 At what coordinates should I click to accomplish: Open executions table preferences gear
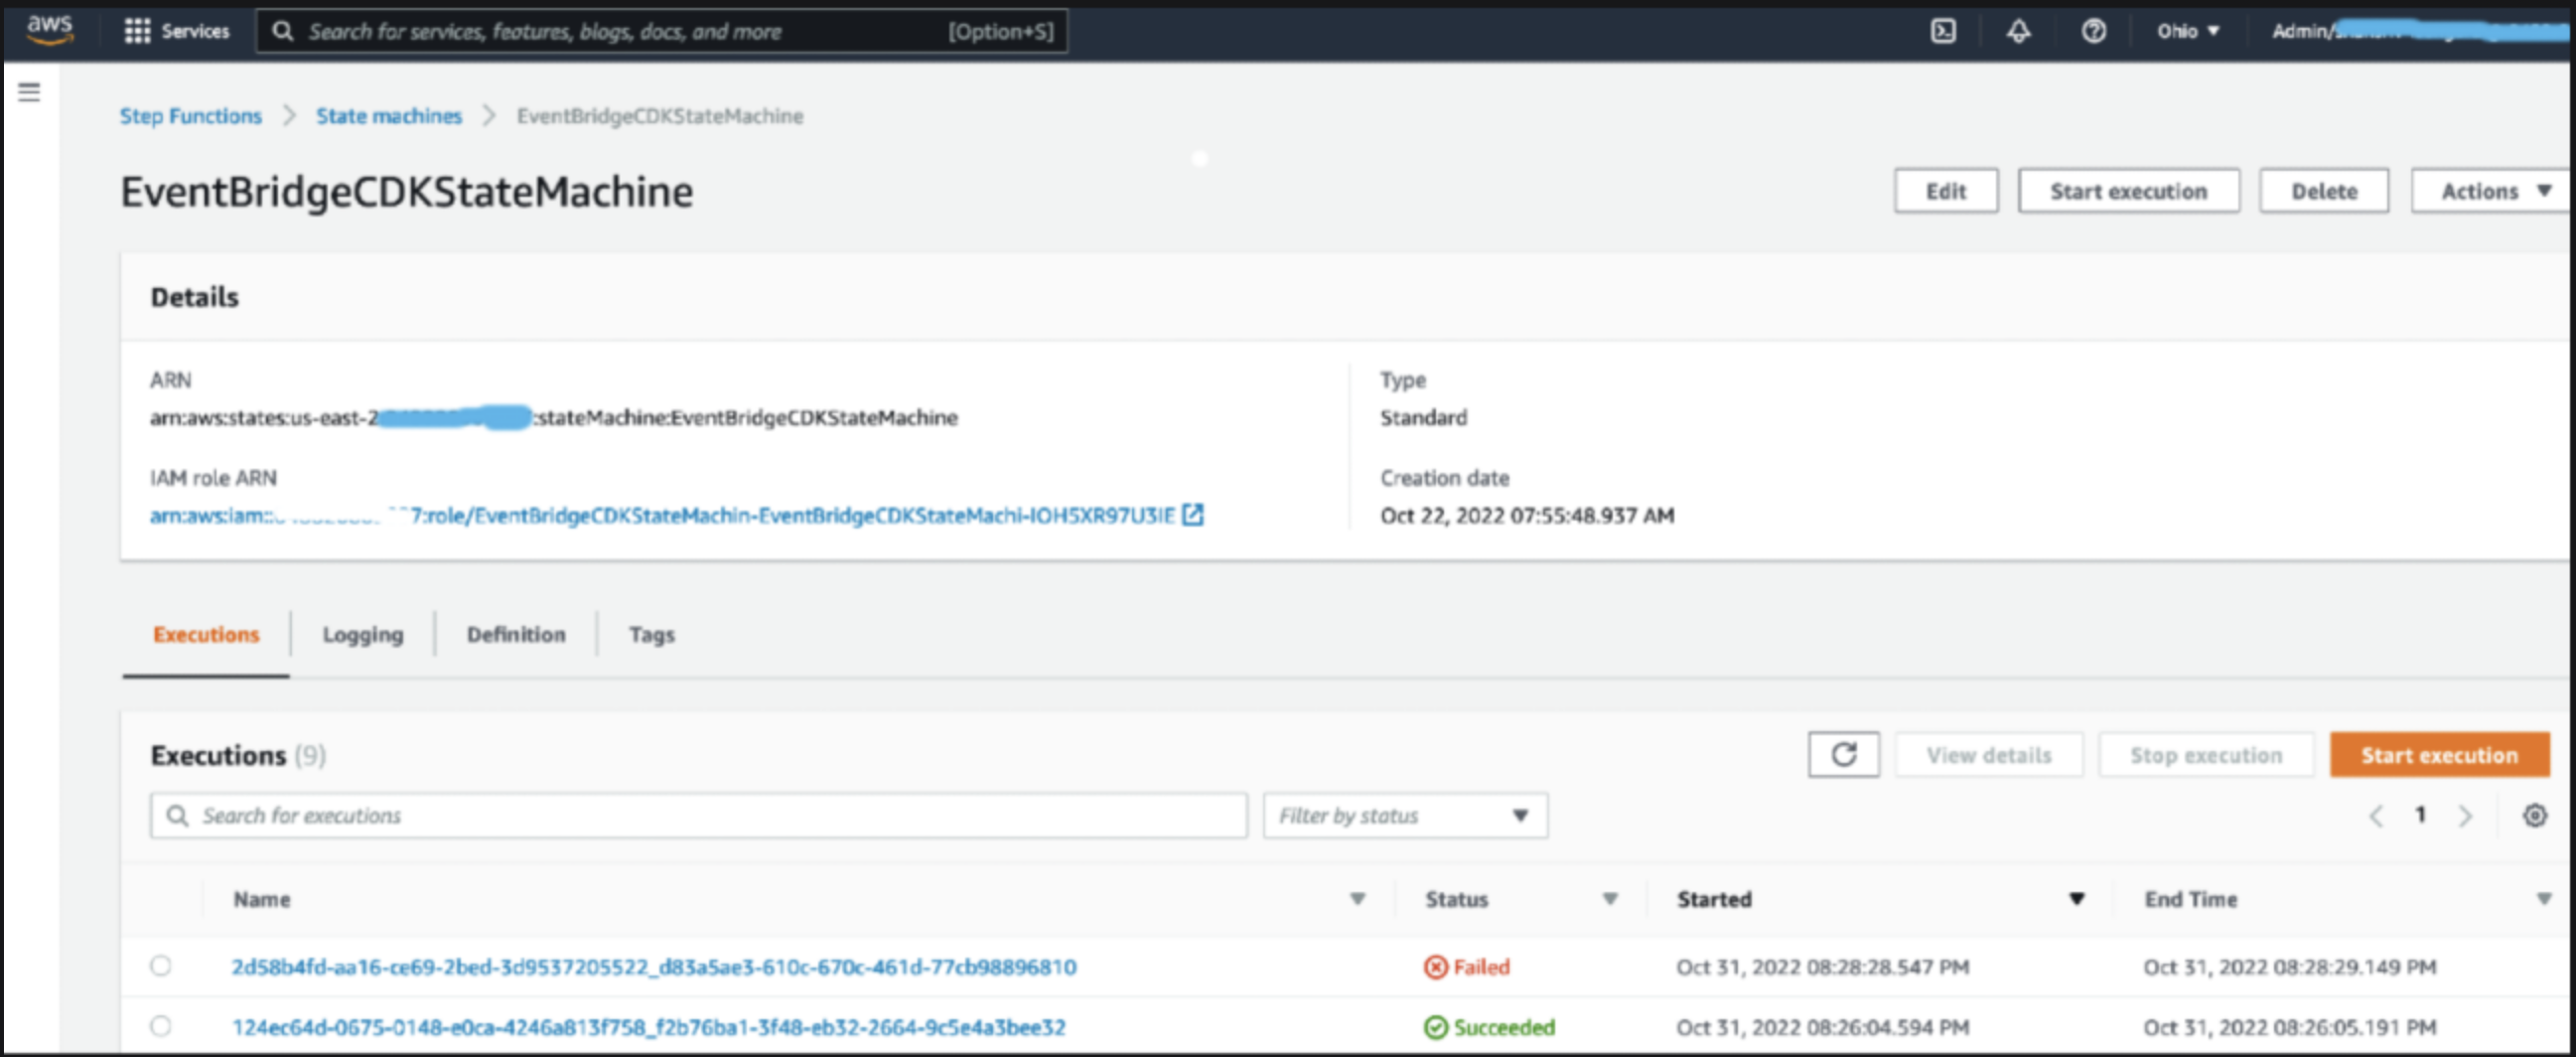[2534, 815]
